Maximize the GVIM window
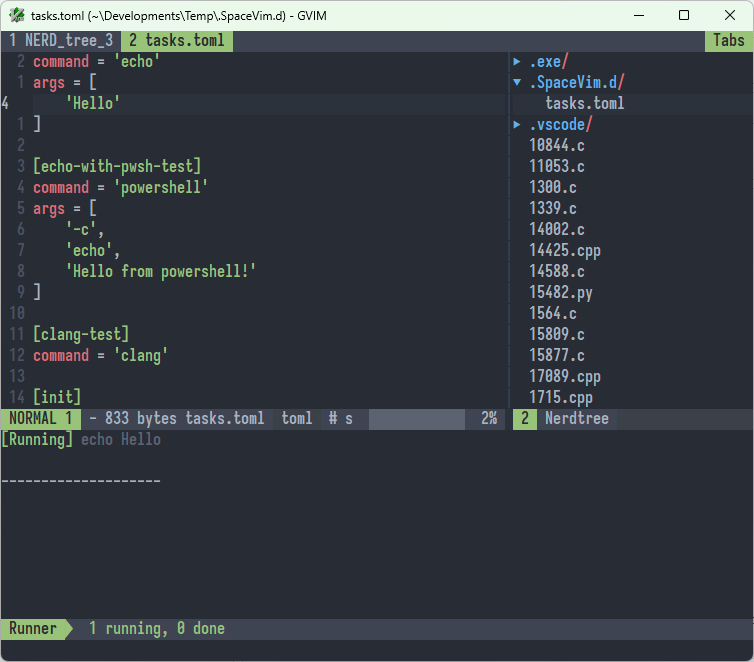Viewport: 754px width, 662px height. [x=684, y=15]
